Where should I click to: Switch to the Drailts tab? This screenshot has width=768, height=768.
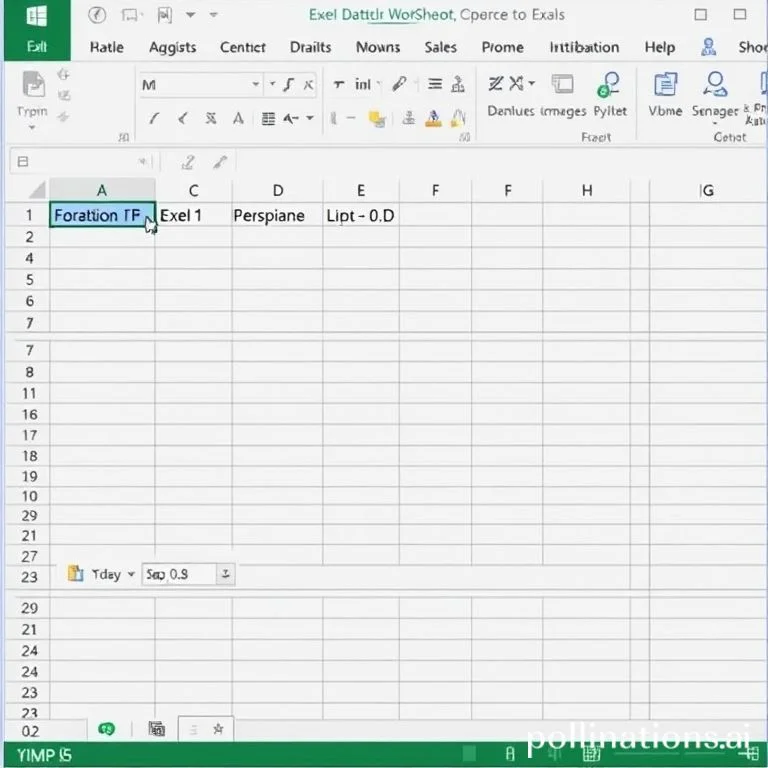pyautogui.click(x=311, y=47)
